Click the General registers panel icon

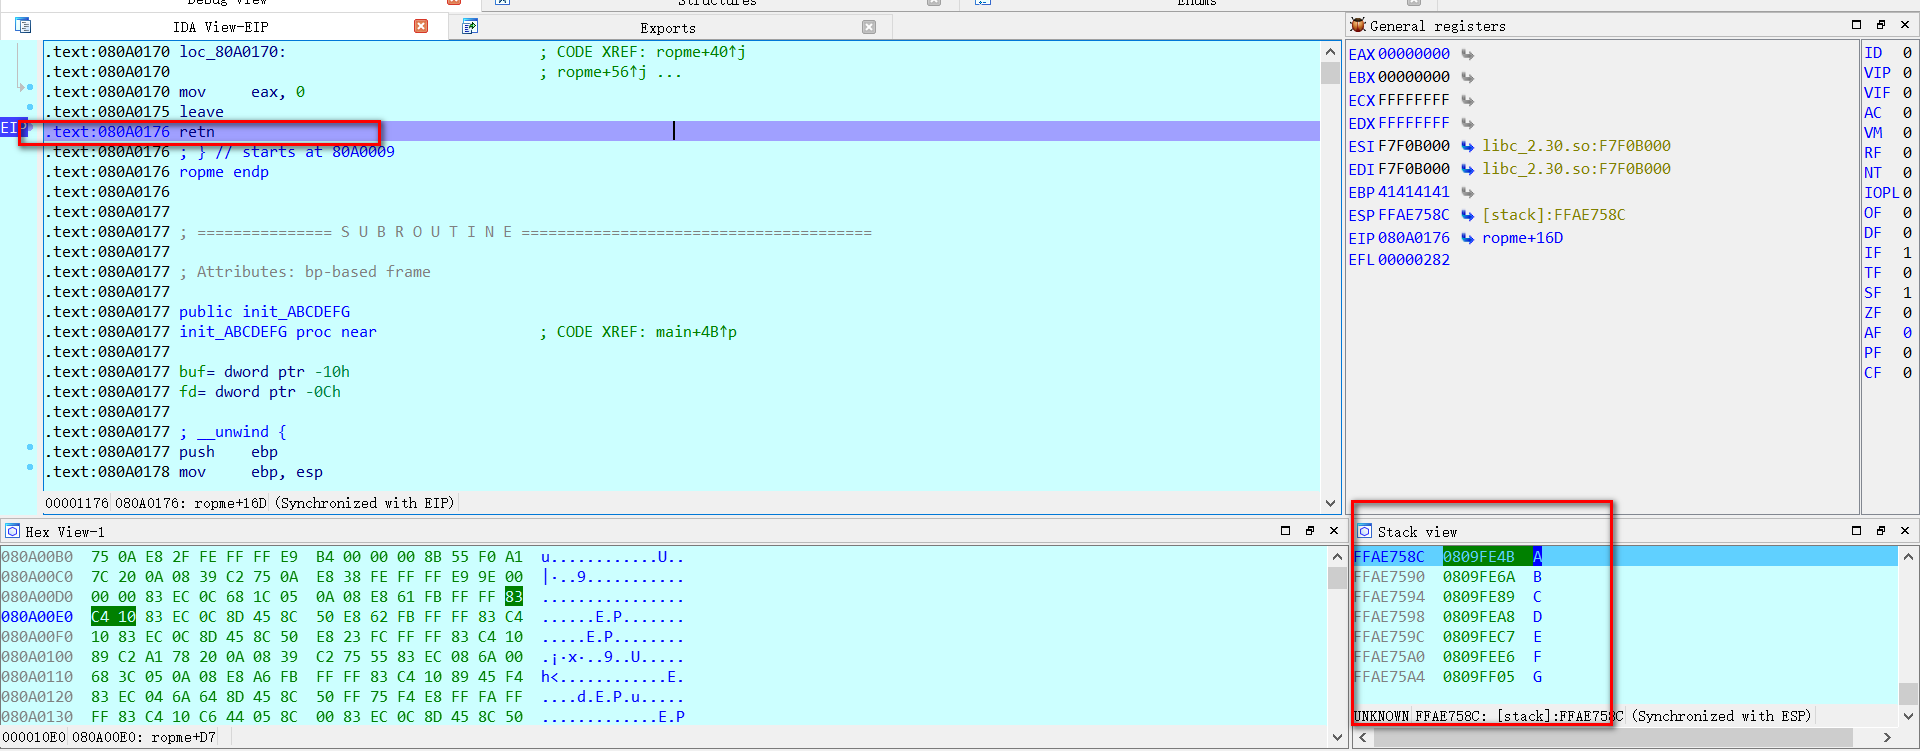point(1358,25)
